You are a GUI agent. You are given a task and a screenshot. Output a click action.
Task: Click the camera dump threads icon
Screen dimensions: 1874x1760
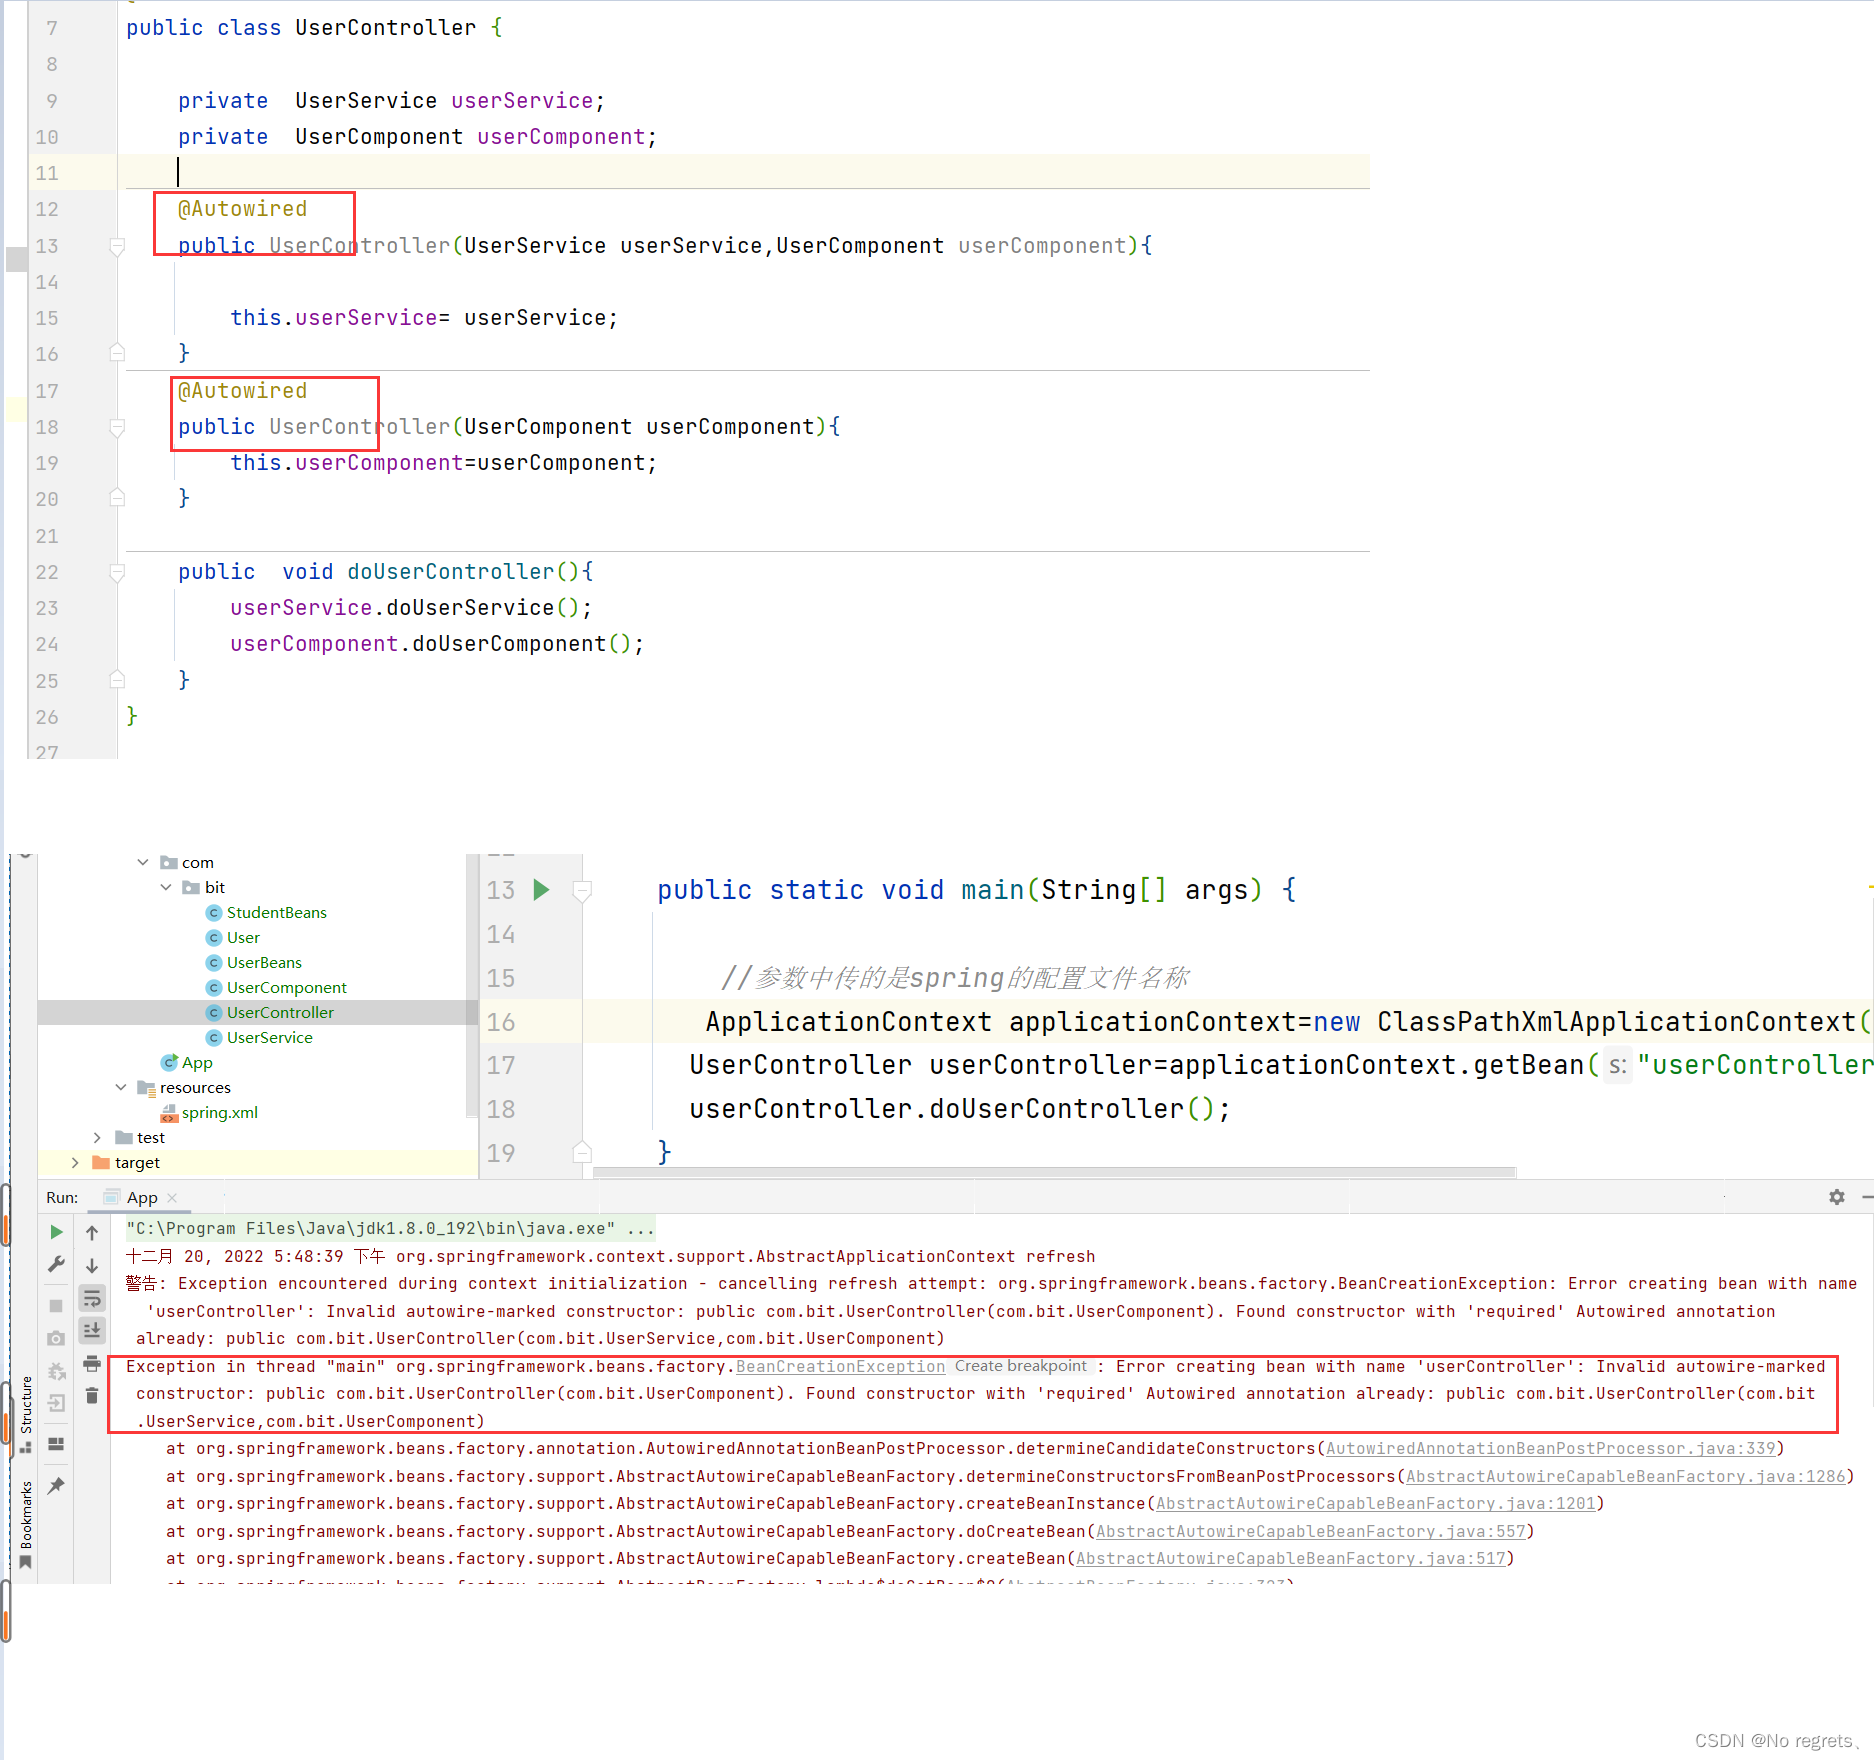pyautogui.click(x=56, y=1338)
